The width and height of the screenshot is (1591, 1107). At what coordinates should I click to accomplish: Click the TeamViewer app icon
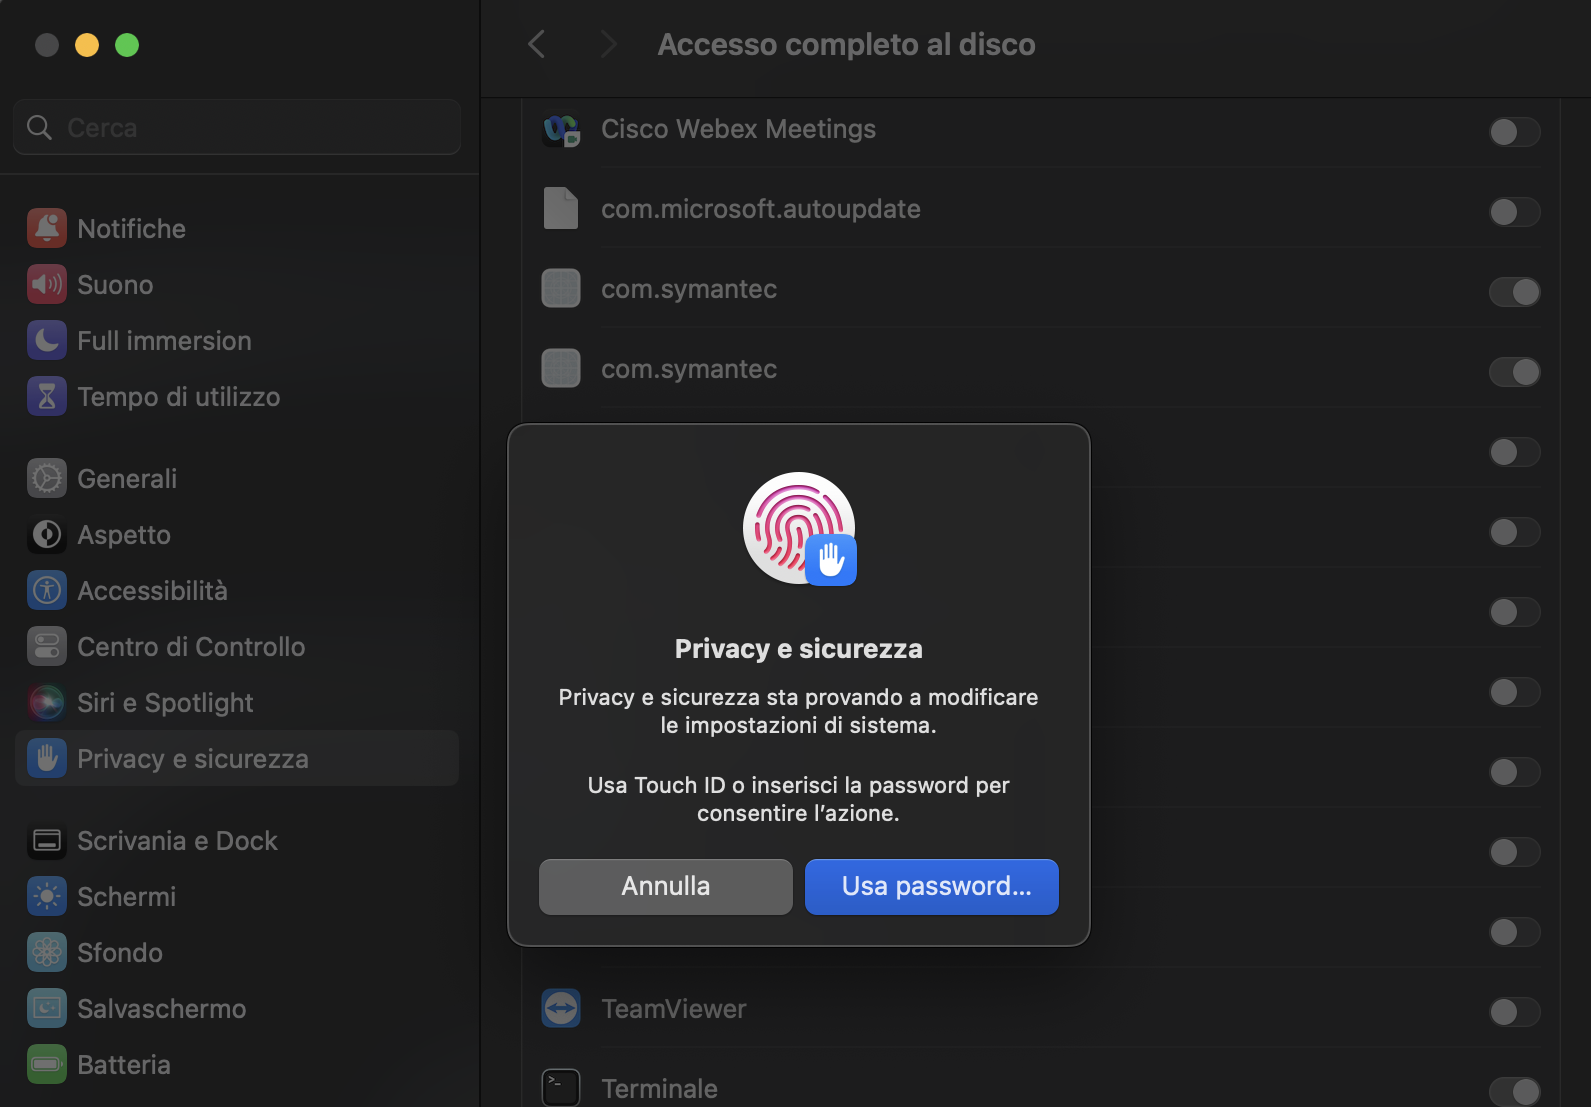point(561,1008)
